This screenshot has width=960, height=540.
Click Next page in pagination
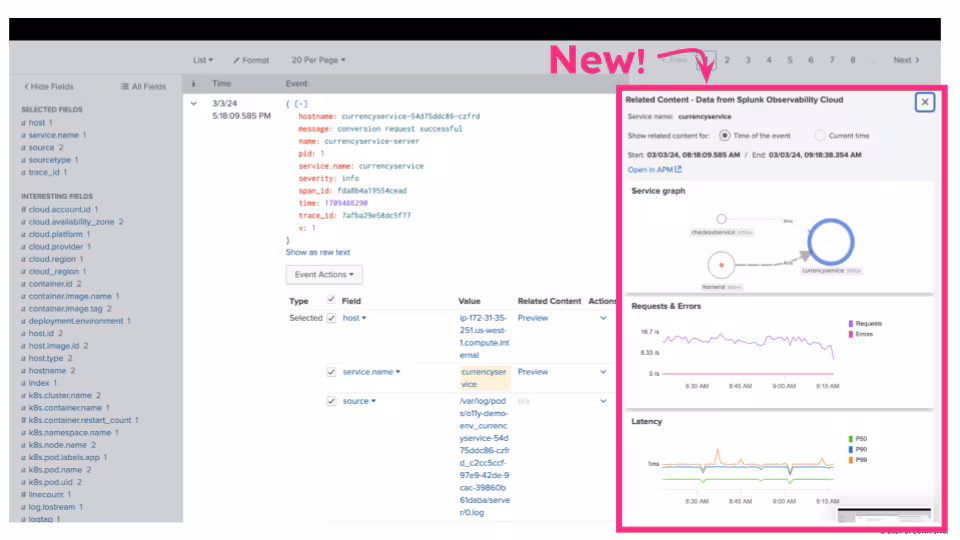point(906,60)
